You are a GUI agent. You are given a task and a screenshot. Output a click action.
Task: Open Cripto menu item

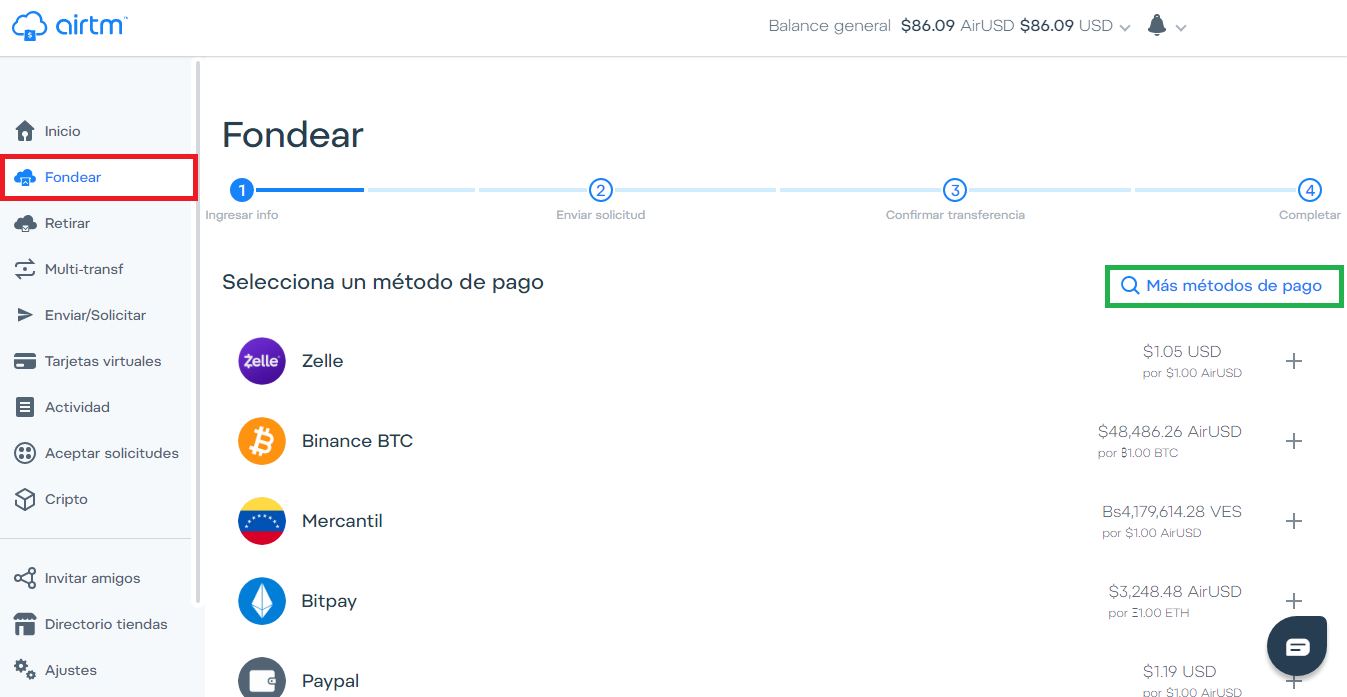click(66, 499)
